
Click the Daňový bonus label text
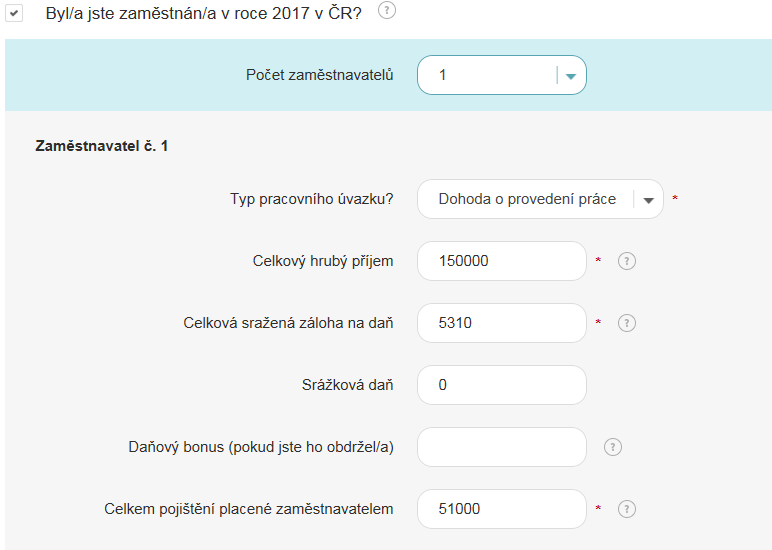pyautogui.click(x=261, y=447)
